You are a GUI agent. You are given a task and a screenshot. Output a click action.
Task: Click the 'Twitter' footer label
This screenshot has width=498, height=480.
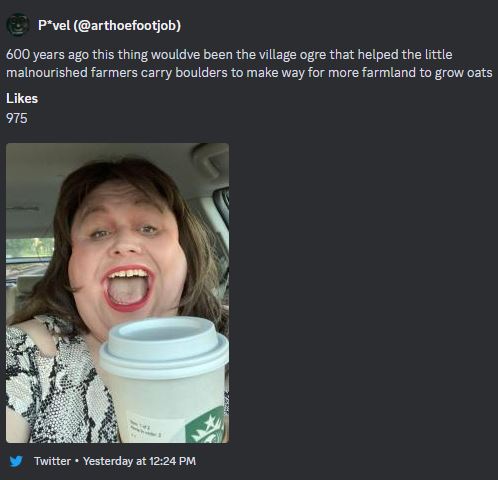click(52, 461)
